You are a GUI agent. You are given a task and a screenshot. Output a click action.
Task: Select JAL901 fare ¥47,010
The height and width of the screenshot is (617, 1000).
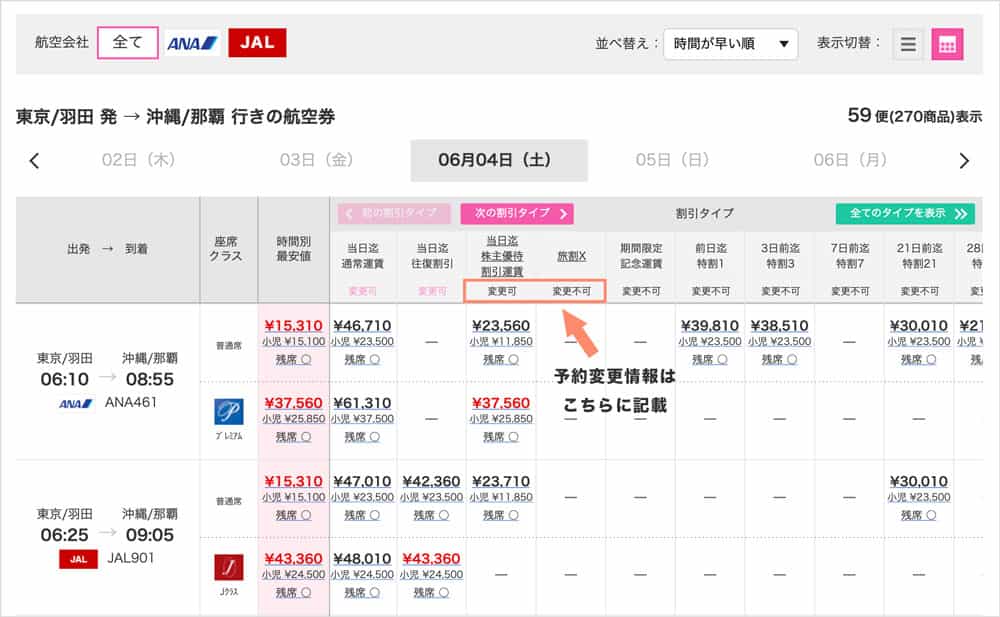(x=362, y=481)
